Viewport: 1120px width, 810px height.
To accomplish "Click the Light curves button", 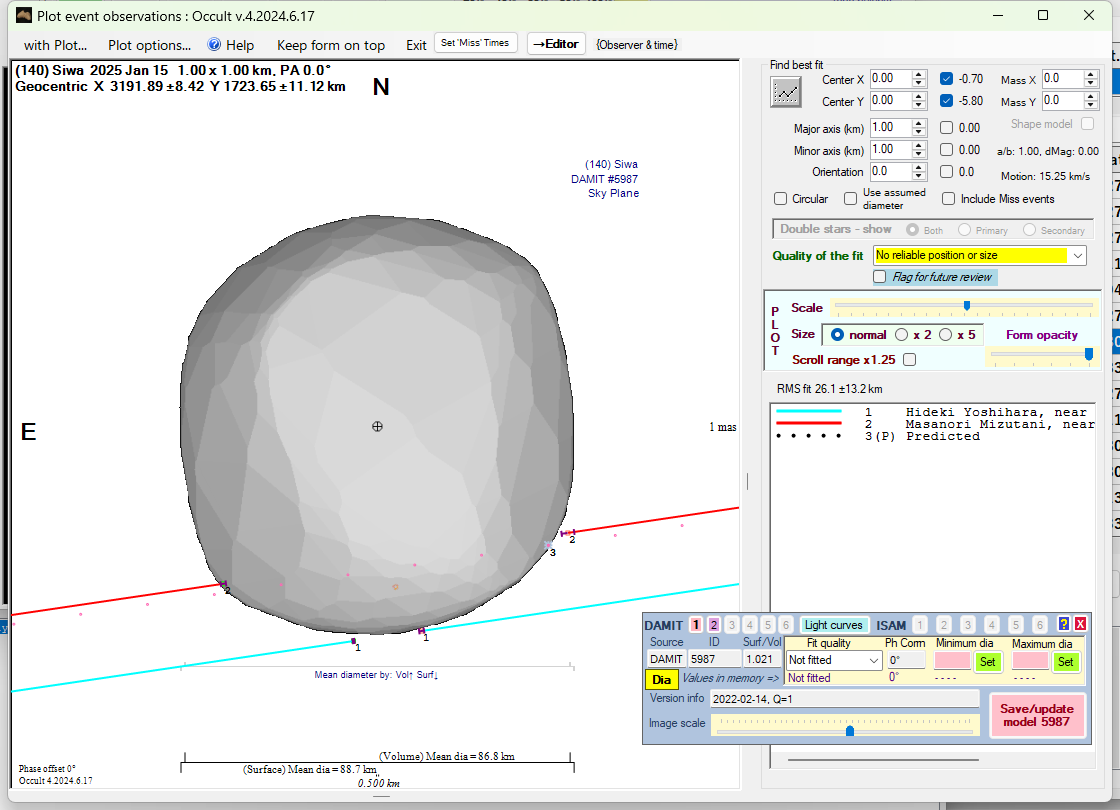I will tap(834, 625).
